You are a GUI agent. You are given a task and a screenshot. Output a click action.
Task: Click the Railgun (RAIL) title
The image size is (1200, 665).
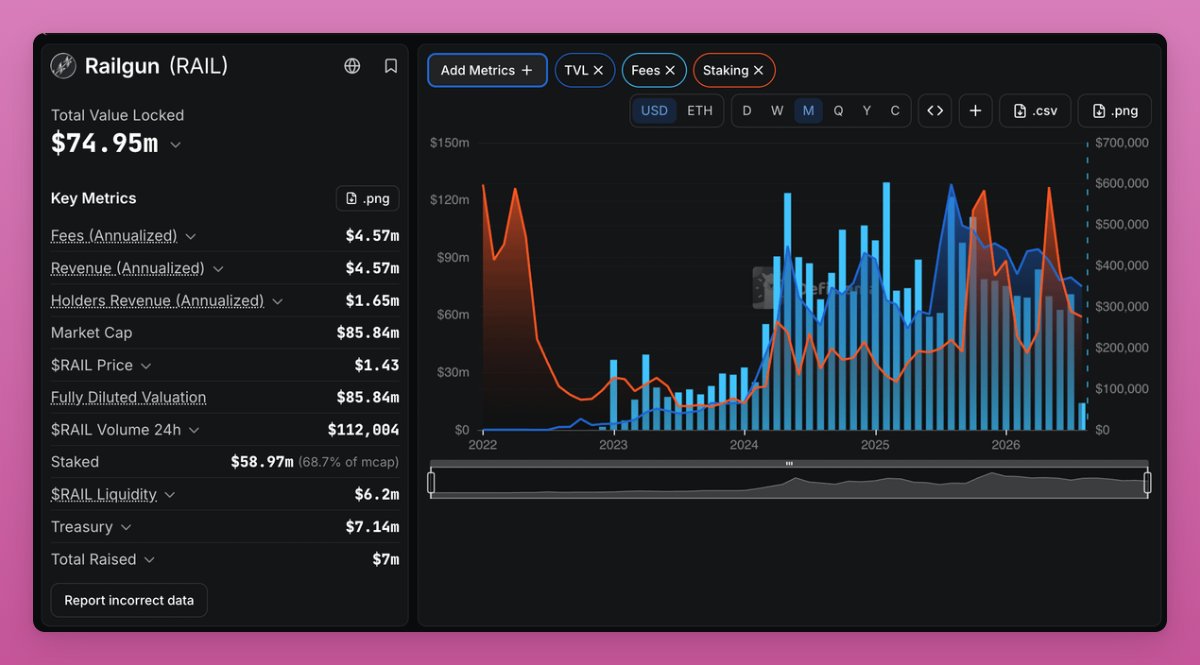pos(156,66)
